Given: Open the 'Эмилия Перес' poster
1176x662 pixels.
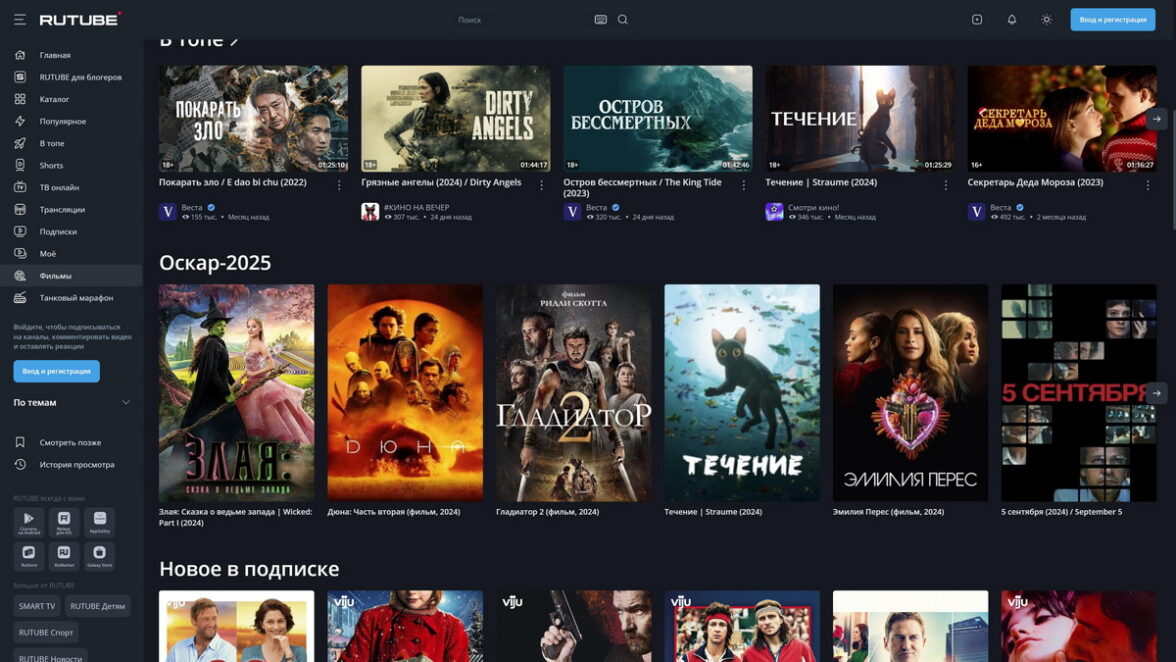Looking at the screenshot, I should 910,392.
